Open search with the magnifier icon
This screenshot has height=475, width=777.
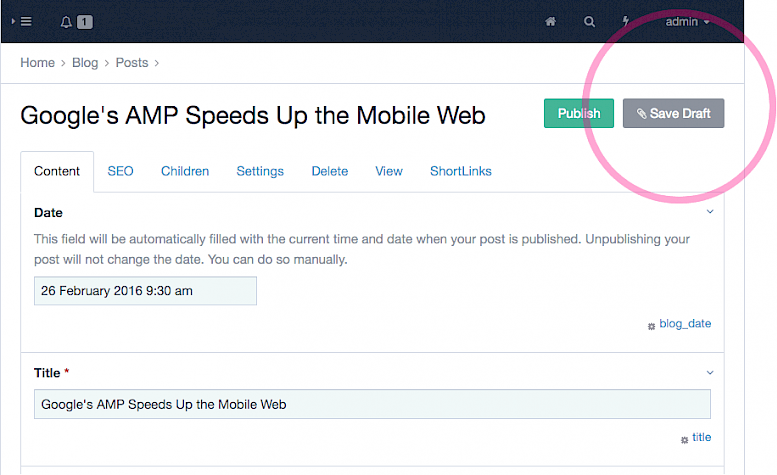click(589, 21)
